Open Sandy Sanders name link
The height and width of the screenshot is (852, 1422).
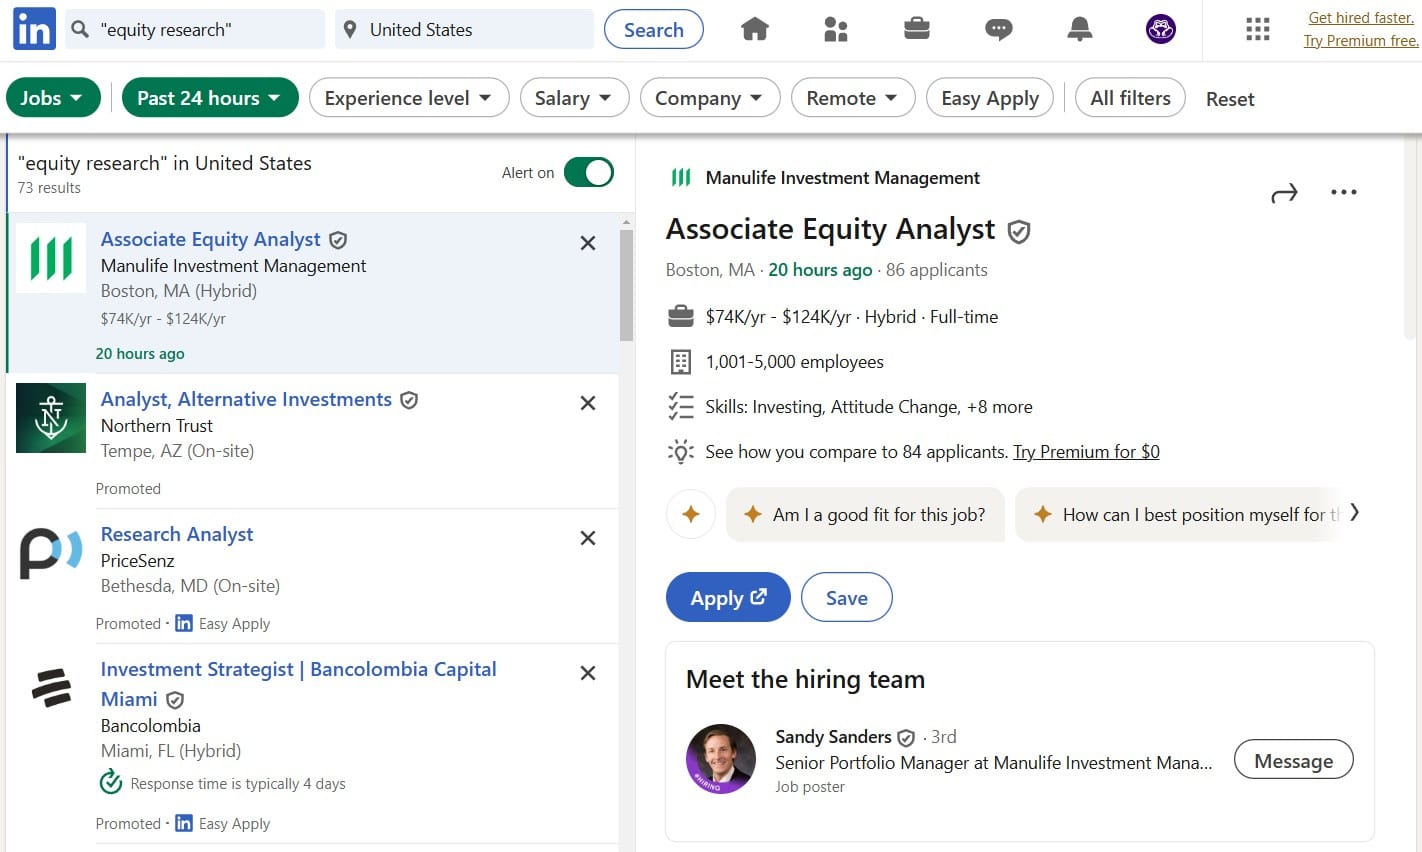[x=833, y=737]
